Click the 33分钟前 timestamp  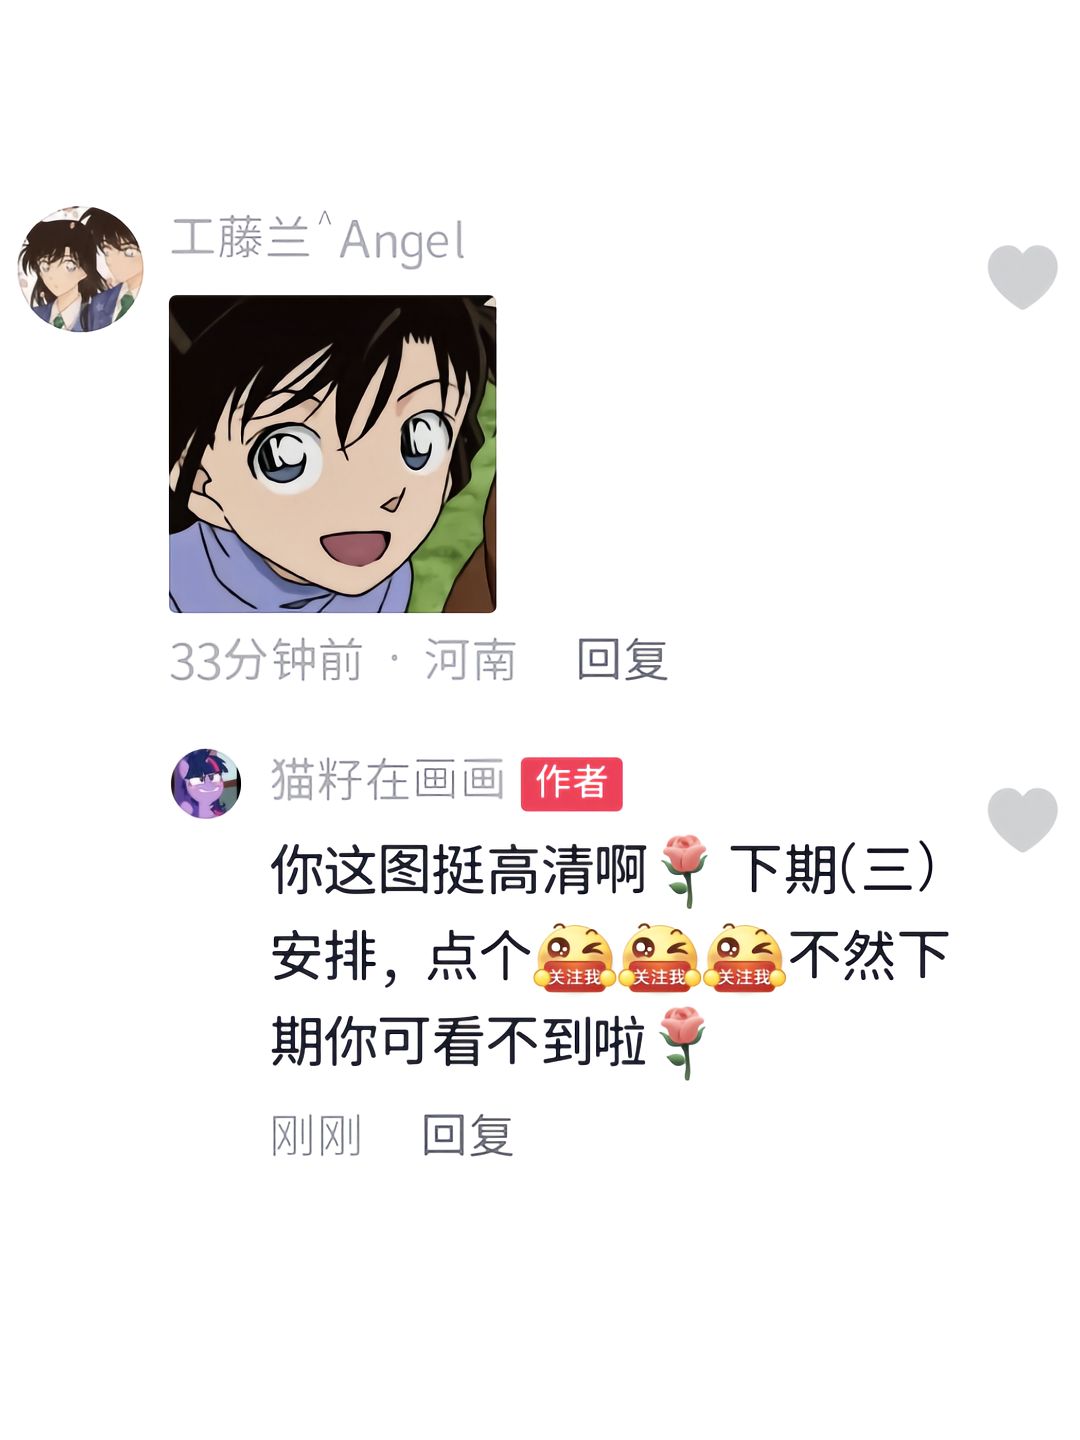pyautogui.click(x=266, y=660)
